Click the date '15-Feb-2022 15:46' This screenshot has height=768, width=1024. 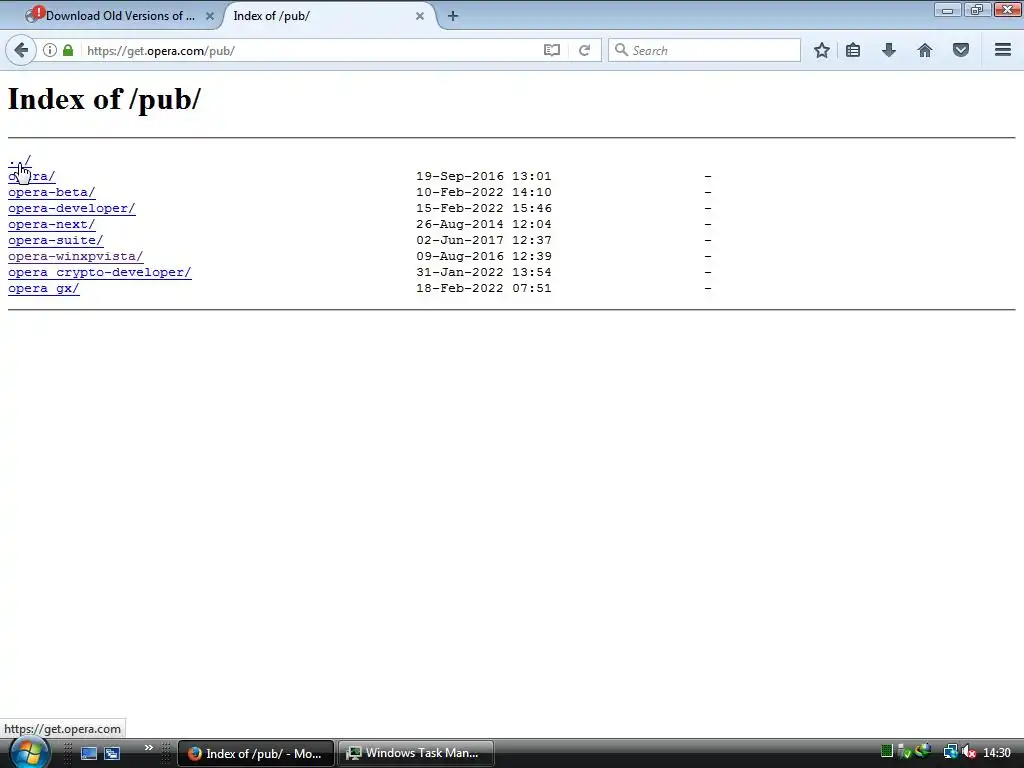point(484,208)
